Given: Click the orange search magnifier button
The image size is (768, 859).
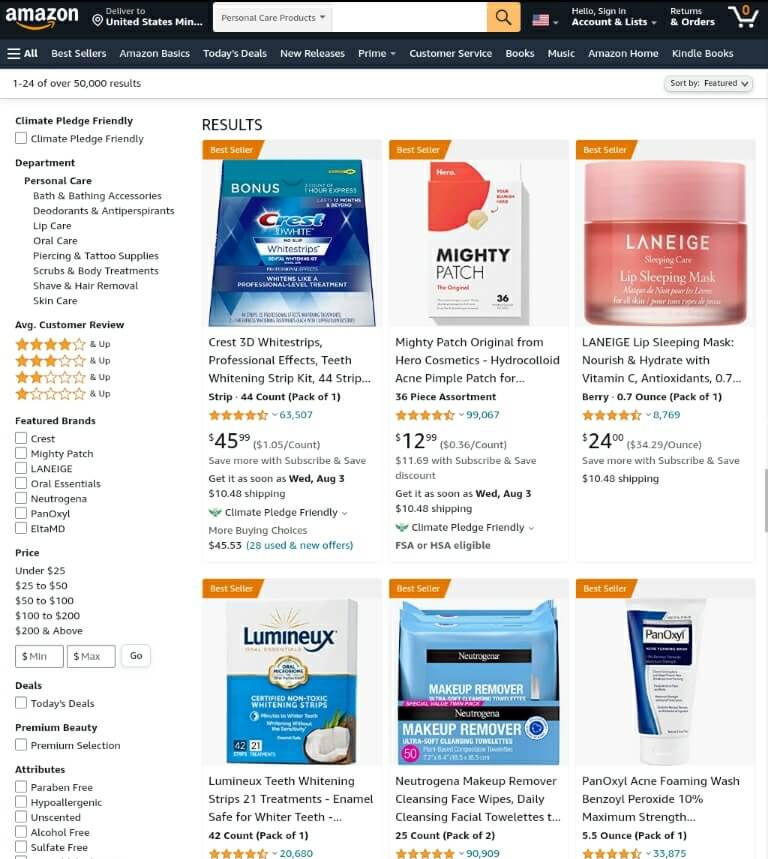Looking at the screenshot, I should click(x=503, y=18).
